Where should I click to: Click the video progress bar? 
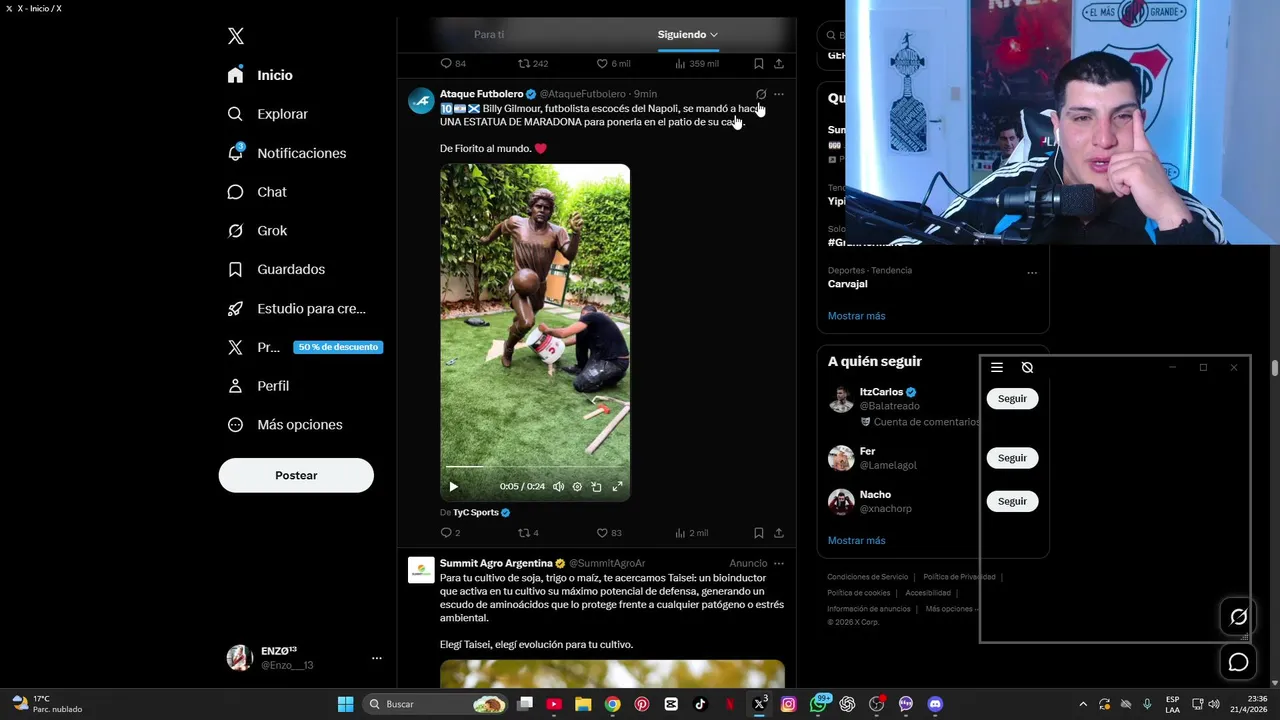tap(535, 467)
